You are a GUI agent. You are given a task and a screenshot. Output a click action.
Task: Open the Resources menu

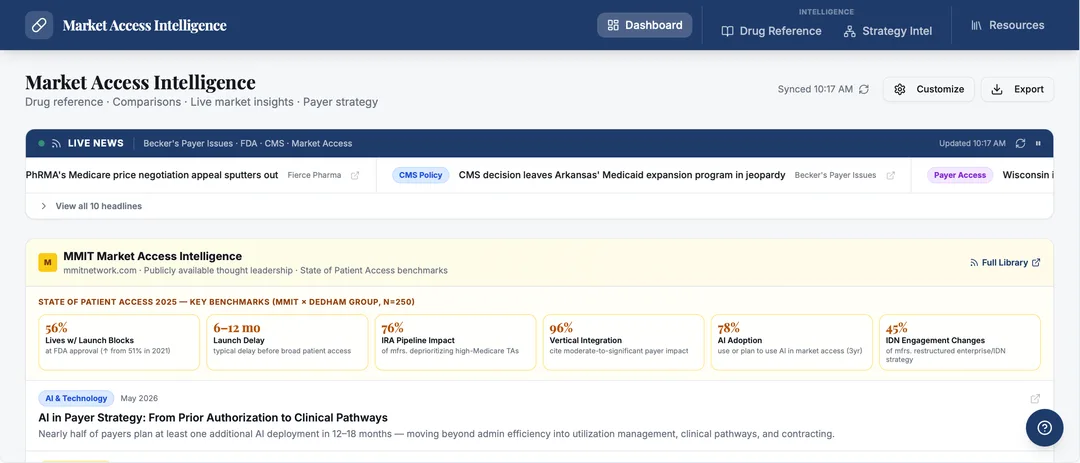(x=1008, y=25)
